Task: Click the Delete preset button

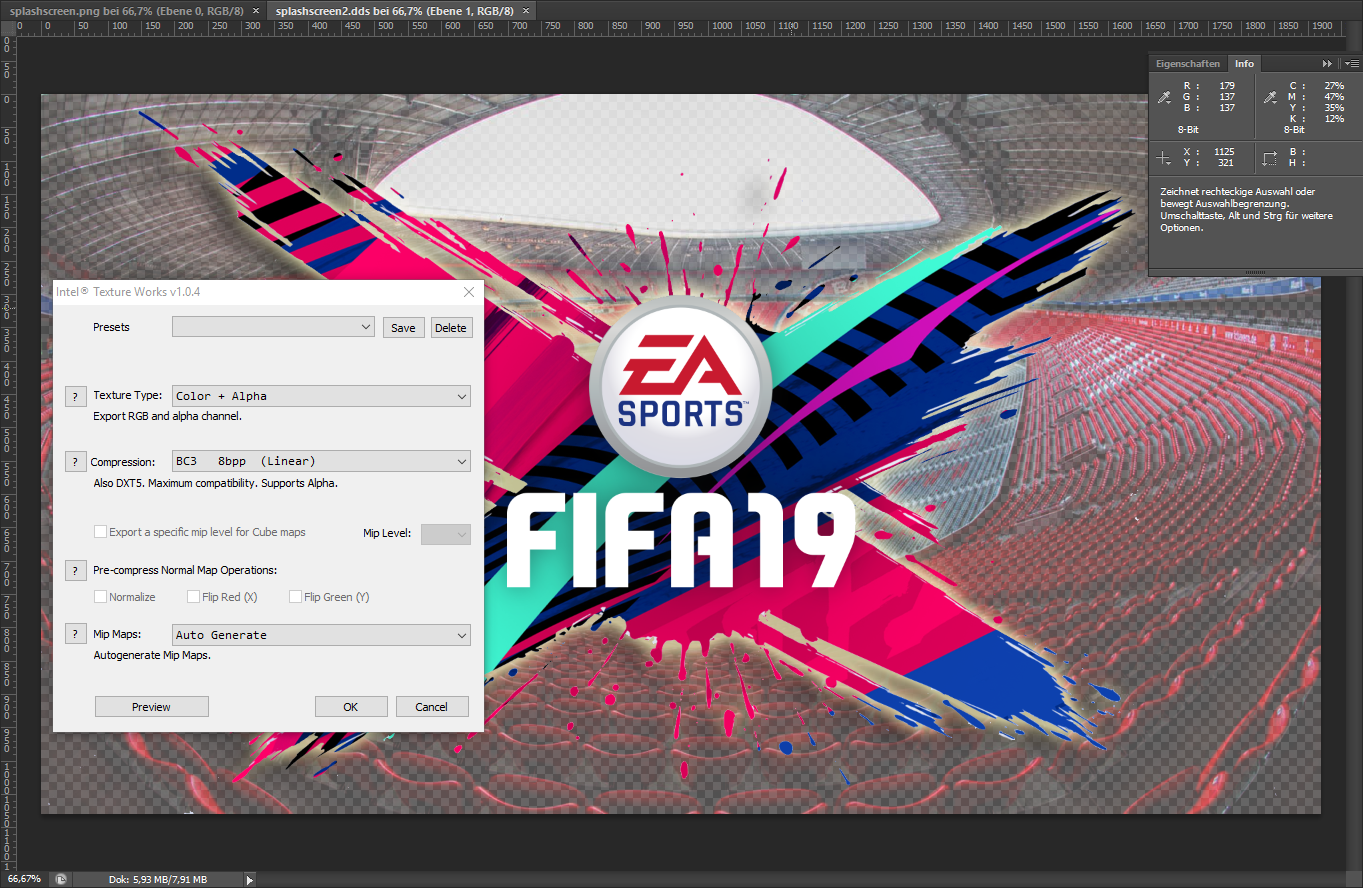Action: tap(450, 327)
